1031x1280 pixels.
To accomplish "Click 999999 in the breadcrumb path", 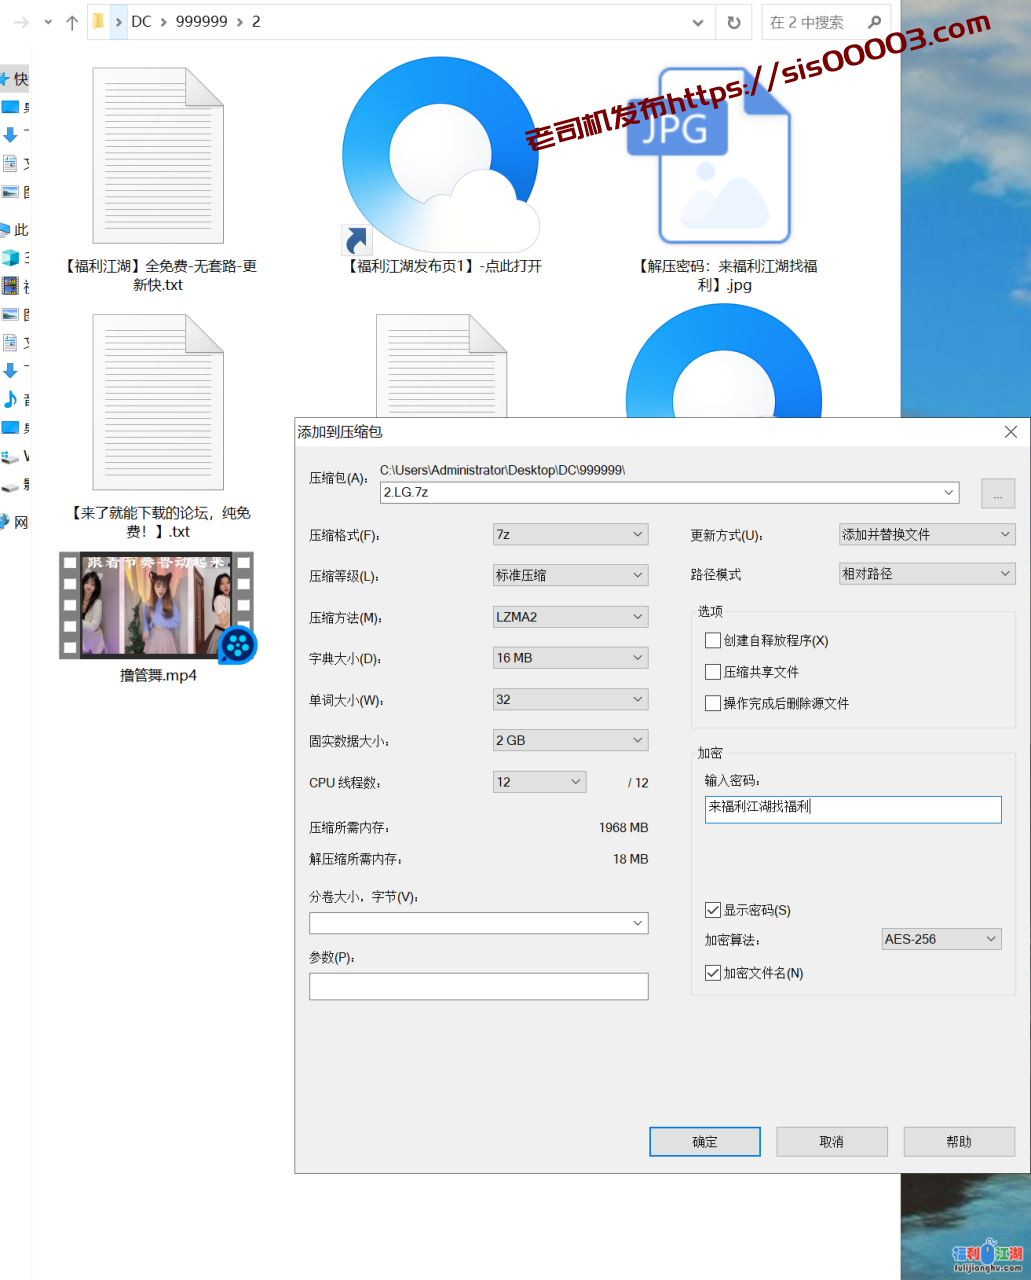I will [201, 22].
